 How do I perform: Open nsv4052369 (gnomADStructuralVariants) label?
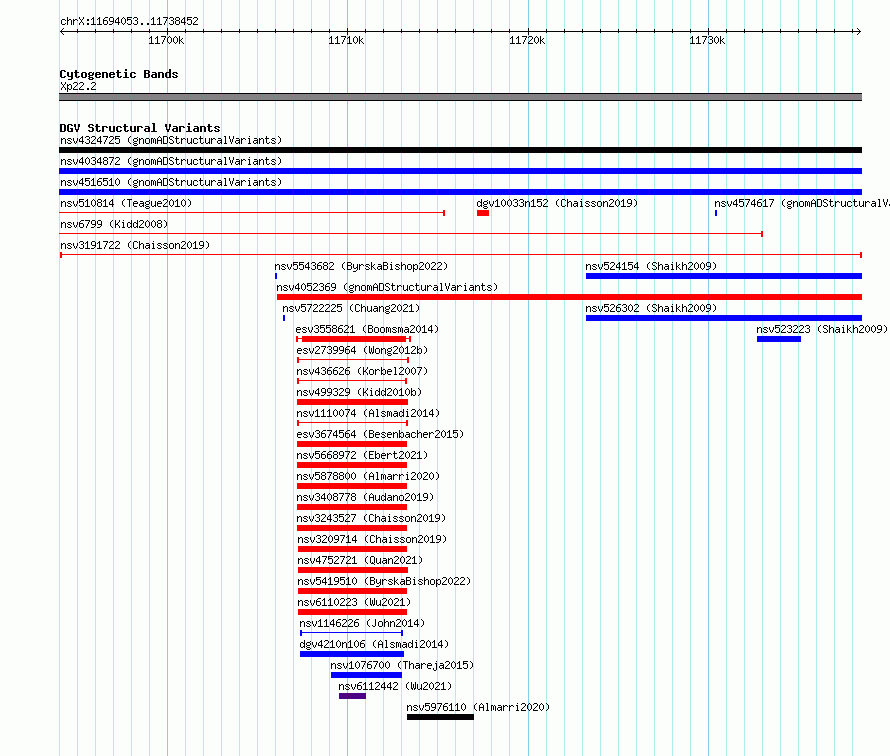(387, 287)
